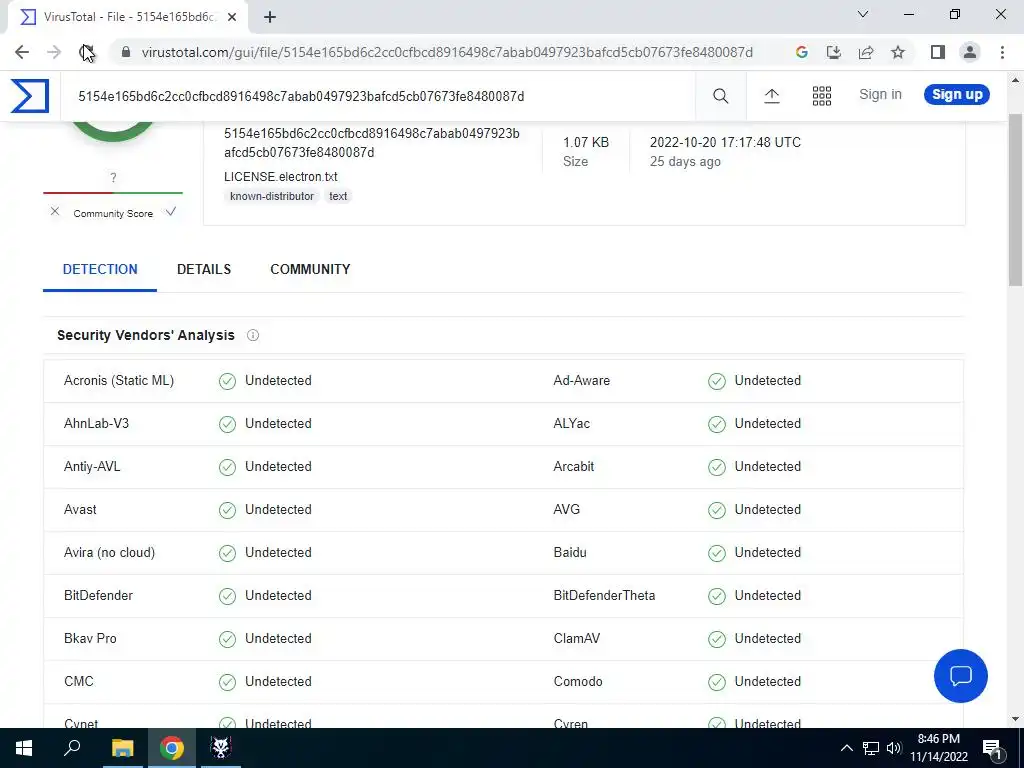
Task: Open the apps grid icon
Action: tap(822, 96)
